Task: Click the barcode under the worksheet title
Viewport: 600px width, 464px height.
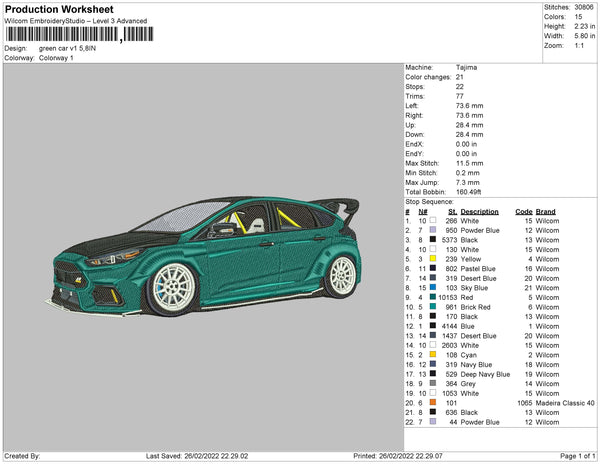Action: (62, 33)
